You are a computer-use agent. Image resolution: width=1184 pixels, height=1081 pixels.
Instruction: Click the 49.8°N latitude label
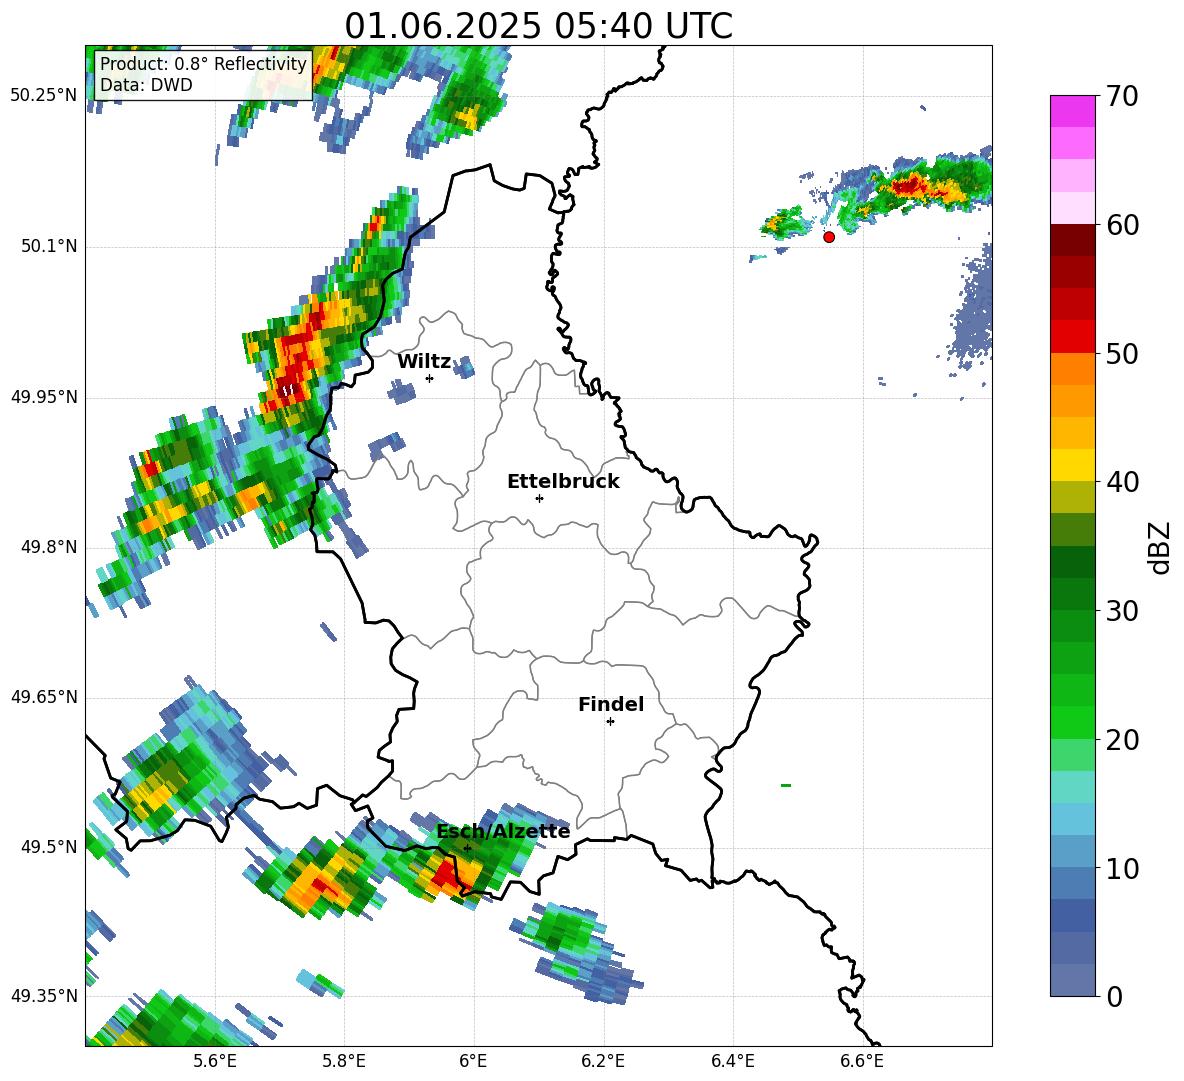(x=48, y=547)
